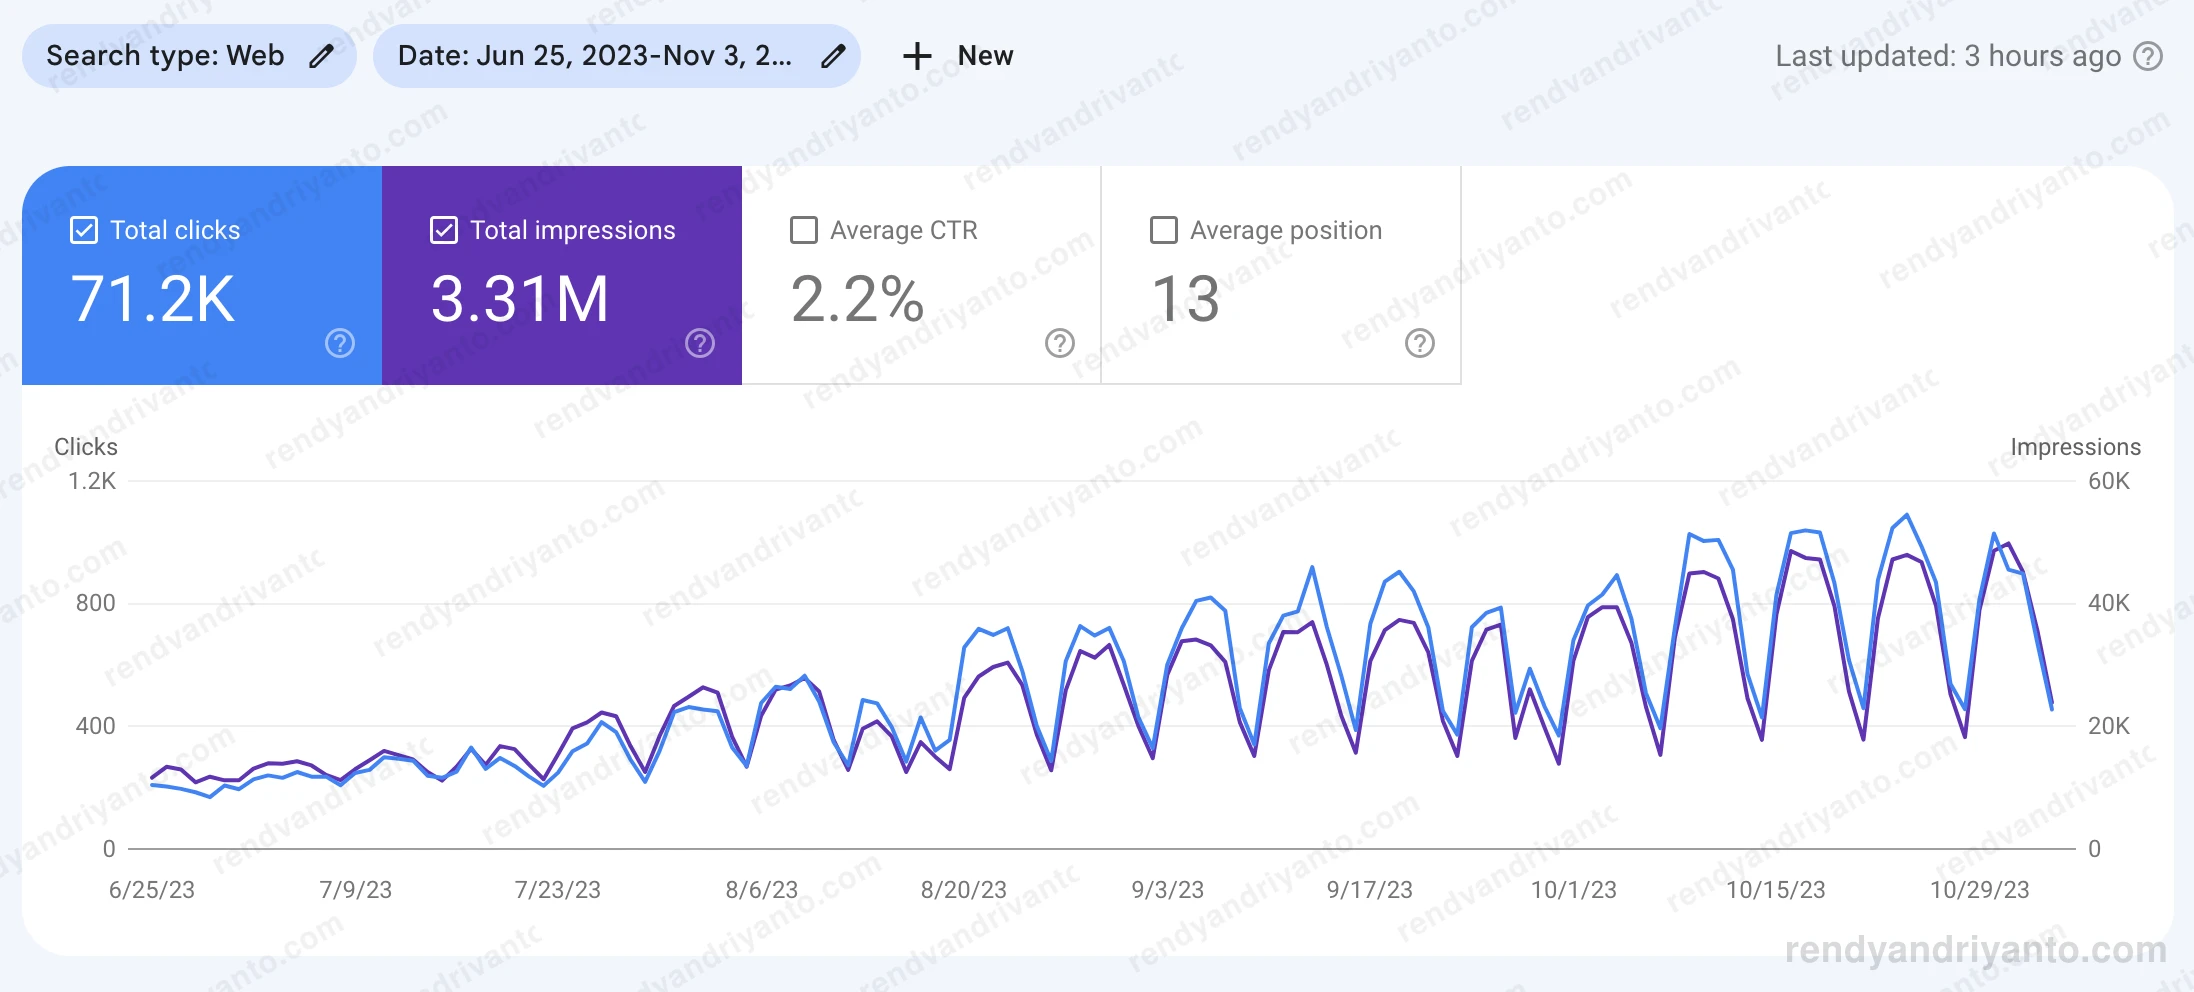Click the 6/25/23 date label on chart
The image size is (2194, 992).
point(152,890)
